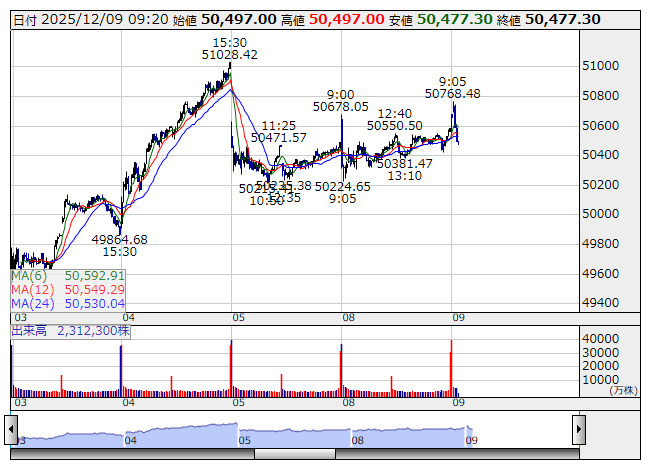Click the right scroll arrow of the navigator
This screenshot has height=470, width=653.
pyautogui.click(x=579, y=429)
